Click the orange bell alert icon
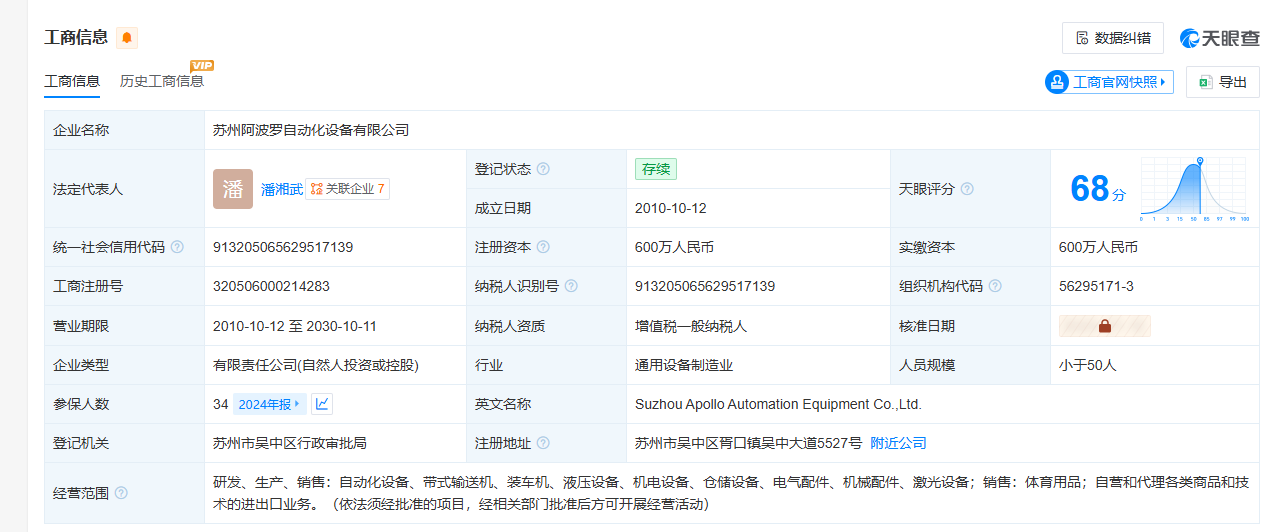1274x532 pixels. pos(127,38)
